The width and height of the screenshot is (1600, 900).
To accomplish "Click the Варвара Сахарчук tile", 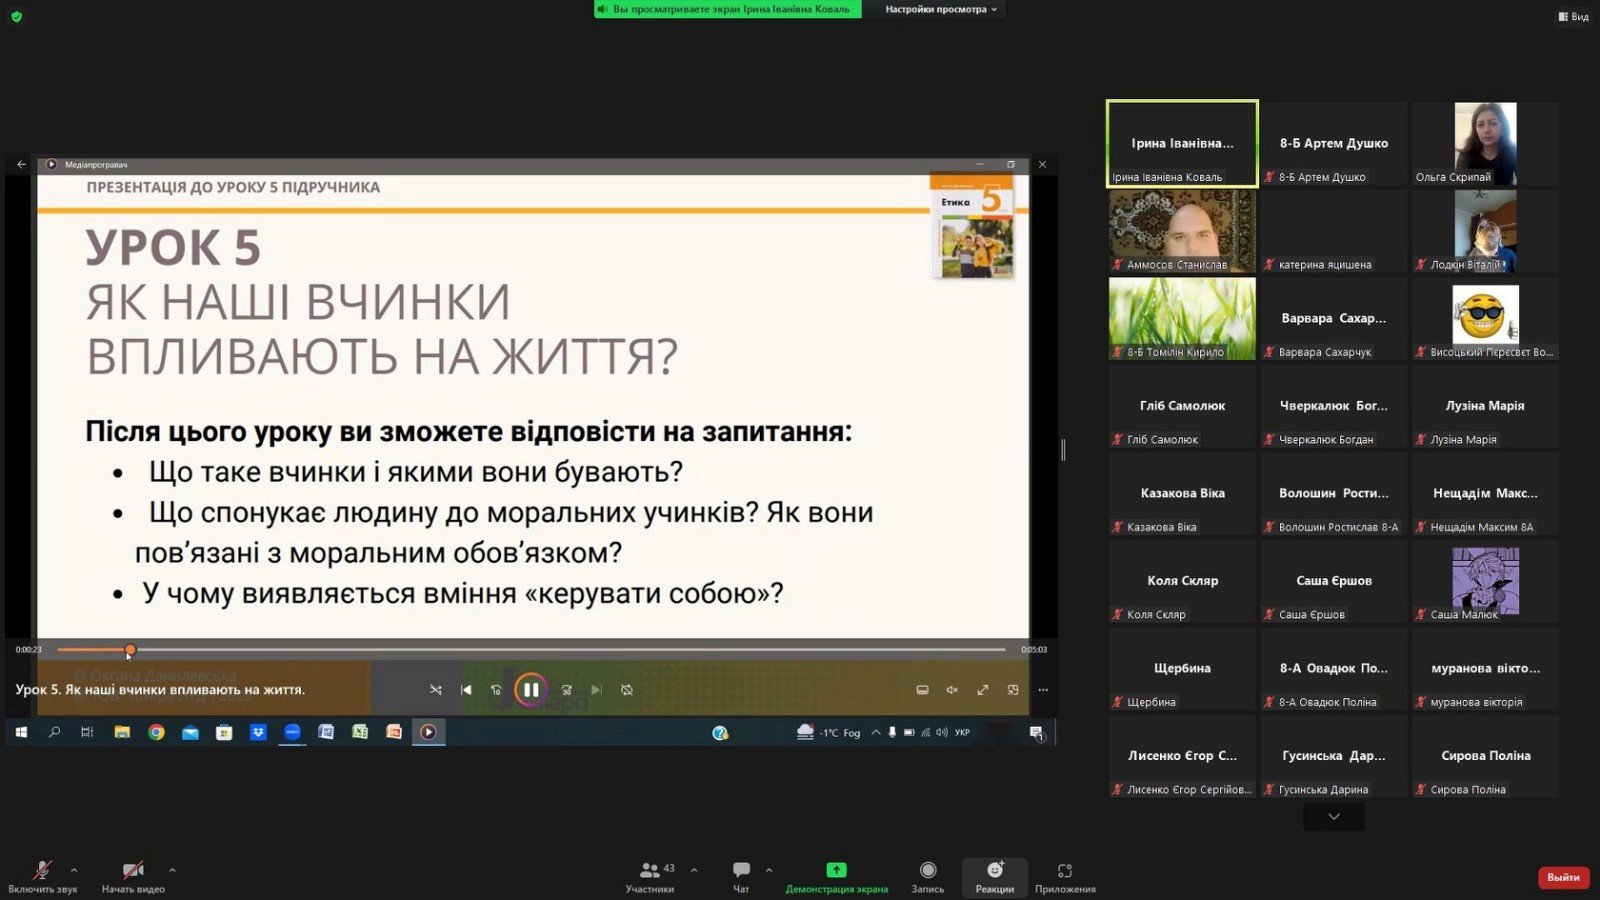I will click(1333, 318).
